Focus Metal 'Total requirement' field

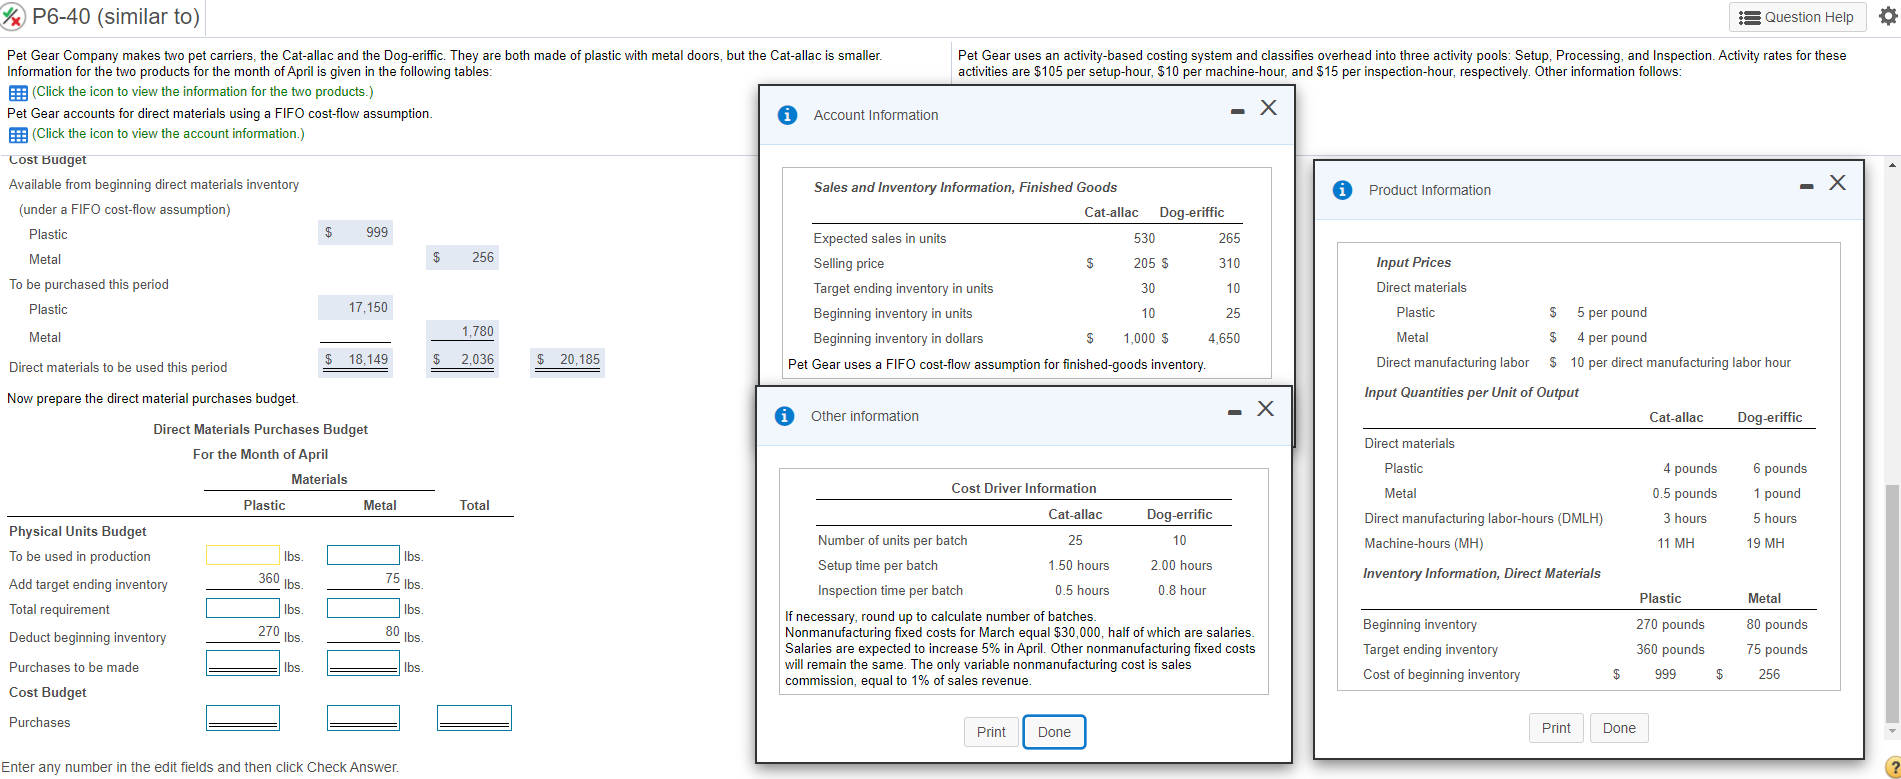coord(364,608)
